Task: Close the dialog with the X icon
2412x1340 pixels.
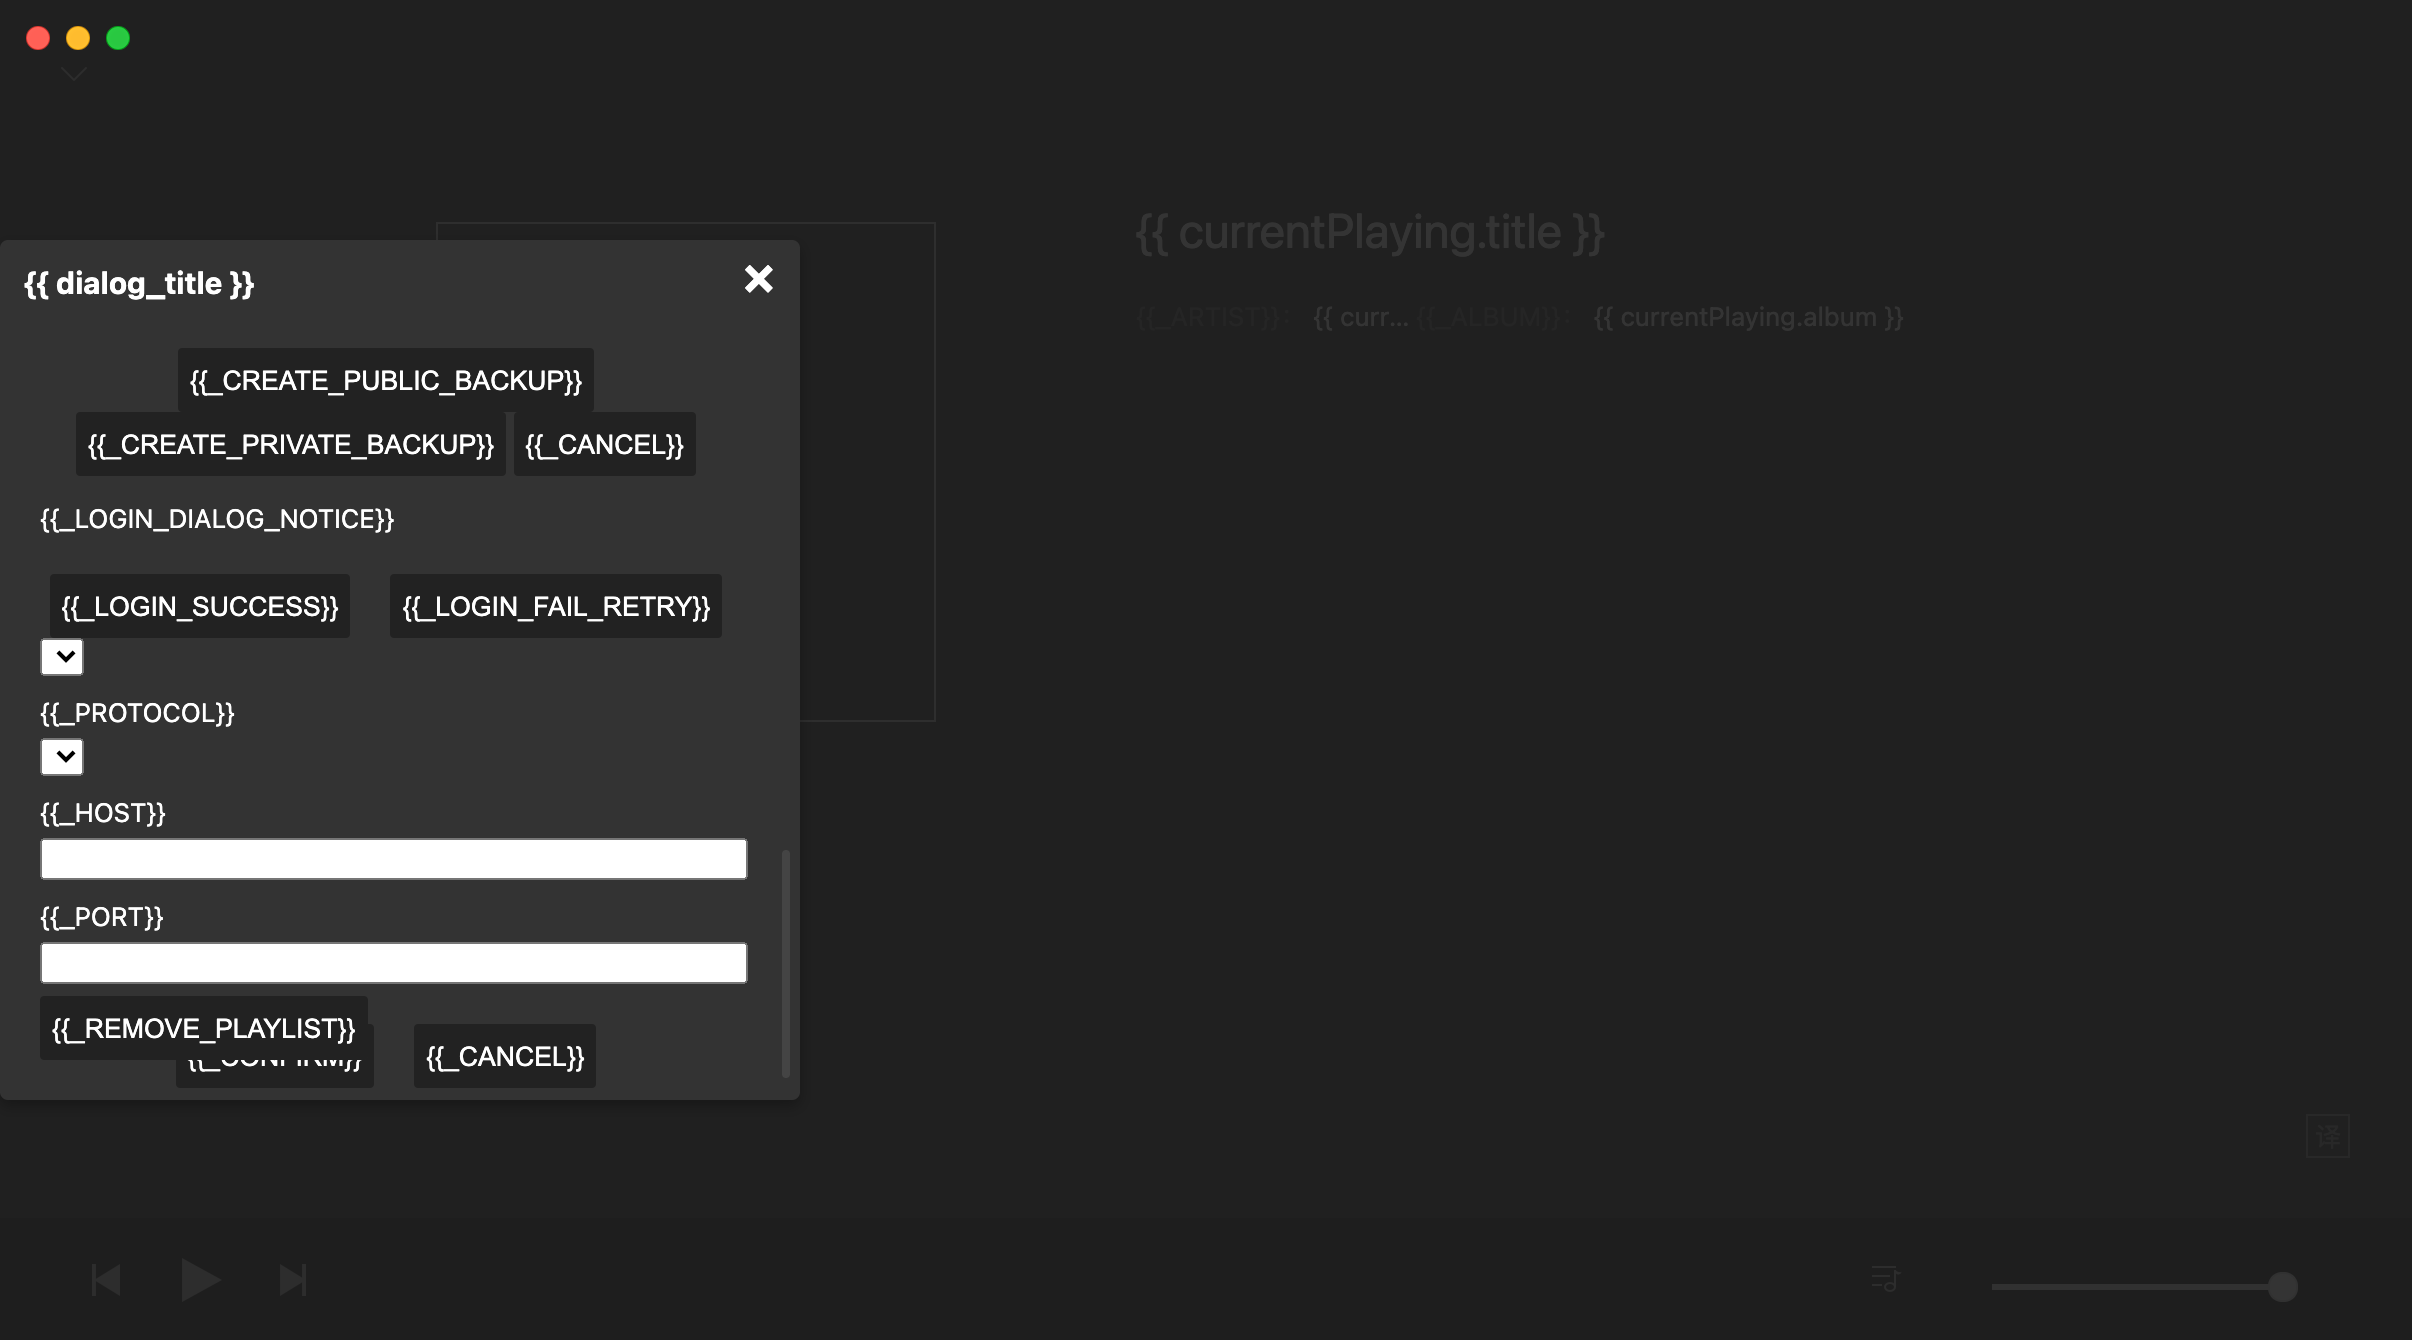Action: [x=759, y=279]
